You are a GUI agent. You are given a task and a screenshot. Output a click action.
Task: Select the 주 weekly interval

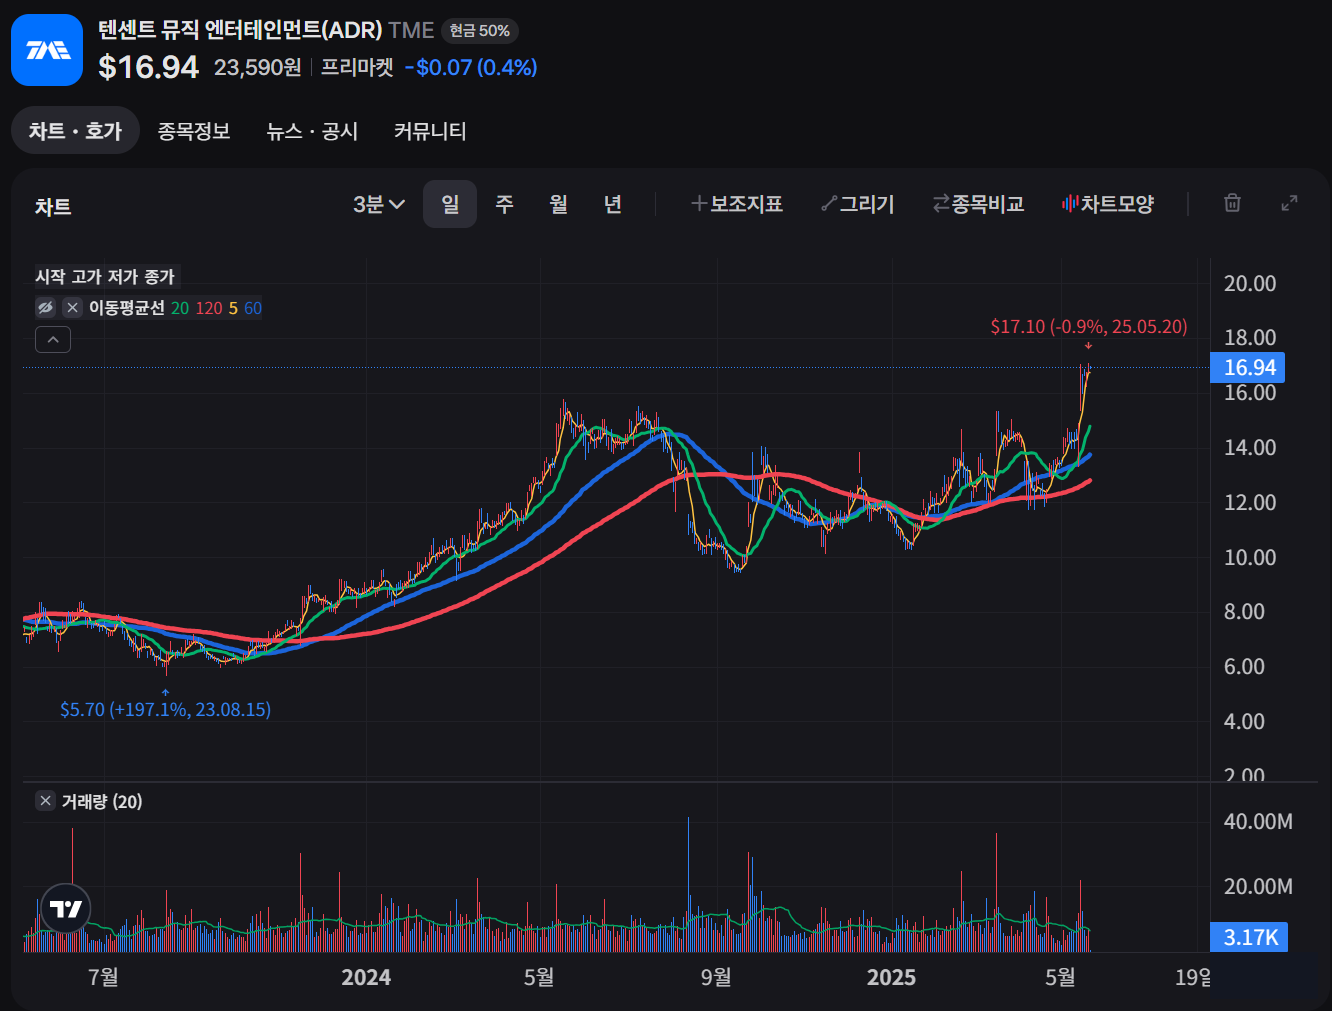pos(504,204)
